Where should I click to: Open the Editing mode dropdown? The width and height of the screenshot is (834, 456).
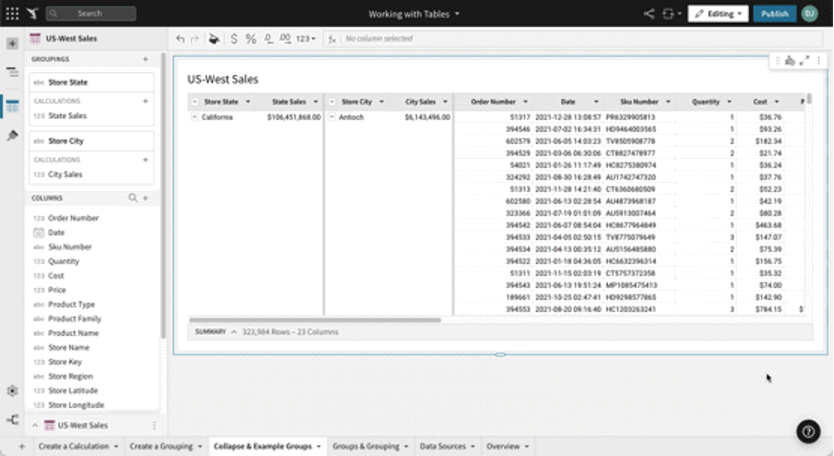[717, 14]
